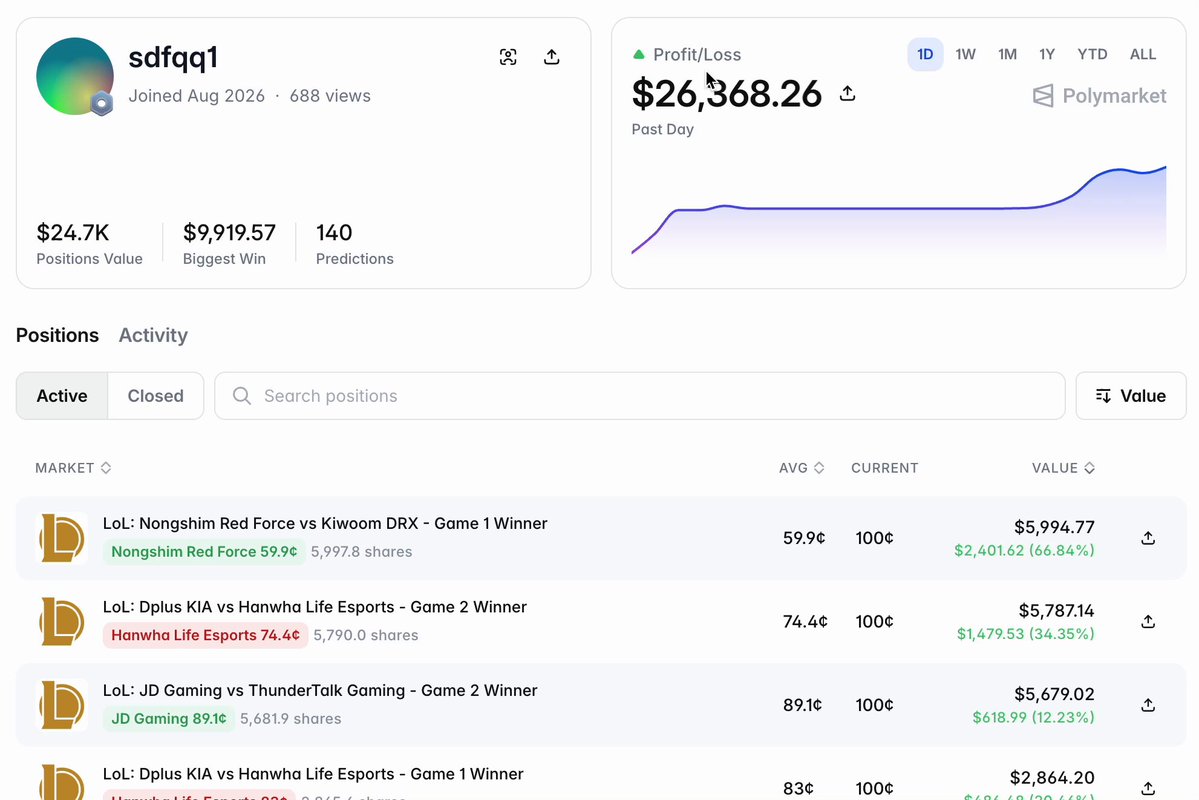The image size is (1199, 800).
Task: Click the $2,401.62 (66.84%) profit
Action: (1024, 550)
